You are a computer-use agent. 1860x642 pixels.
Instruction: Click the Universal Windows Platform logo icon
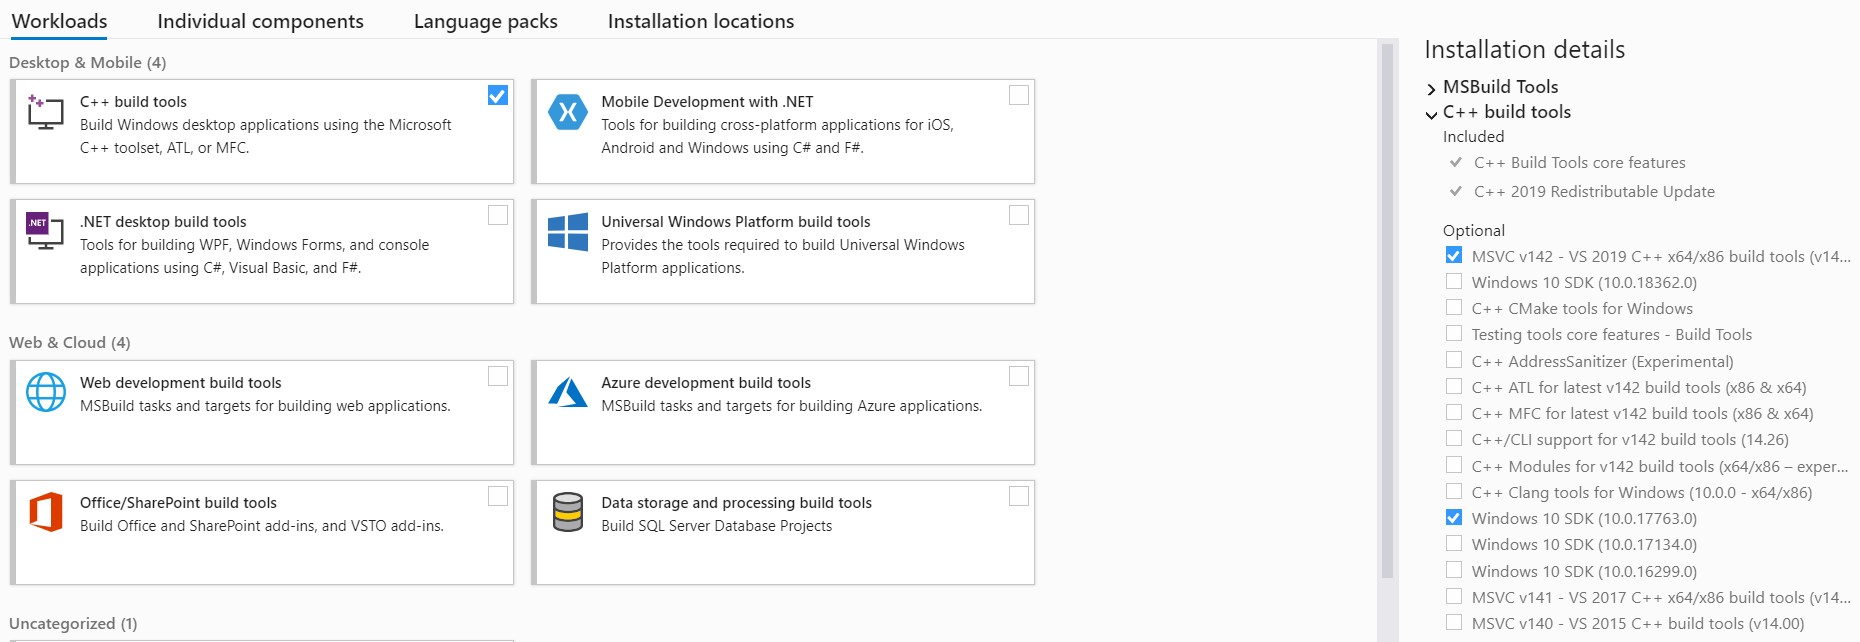pyautogui.click(x=567, y=232)
